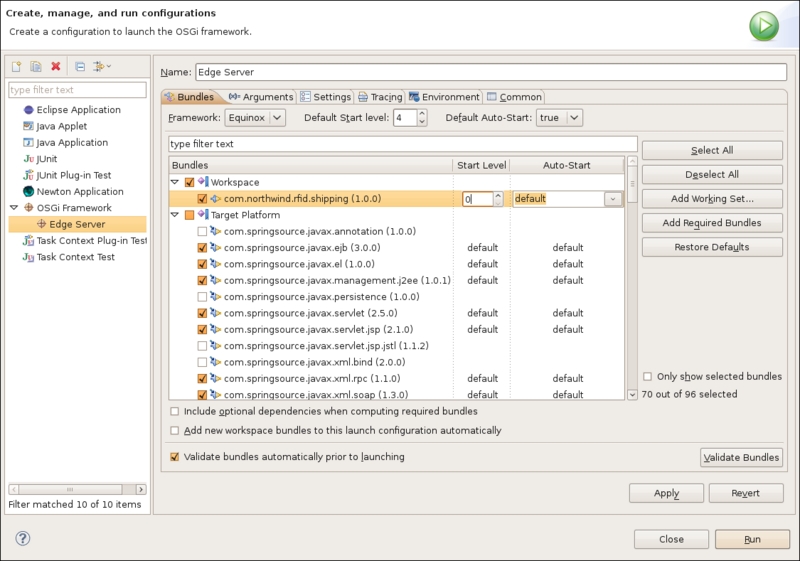Click the Eclipse Application icon
Viewport: 800px width, 561px height.
[x=29, y=110]
